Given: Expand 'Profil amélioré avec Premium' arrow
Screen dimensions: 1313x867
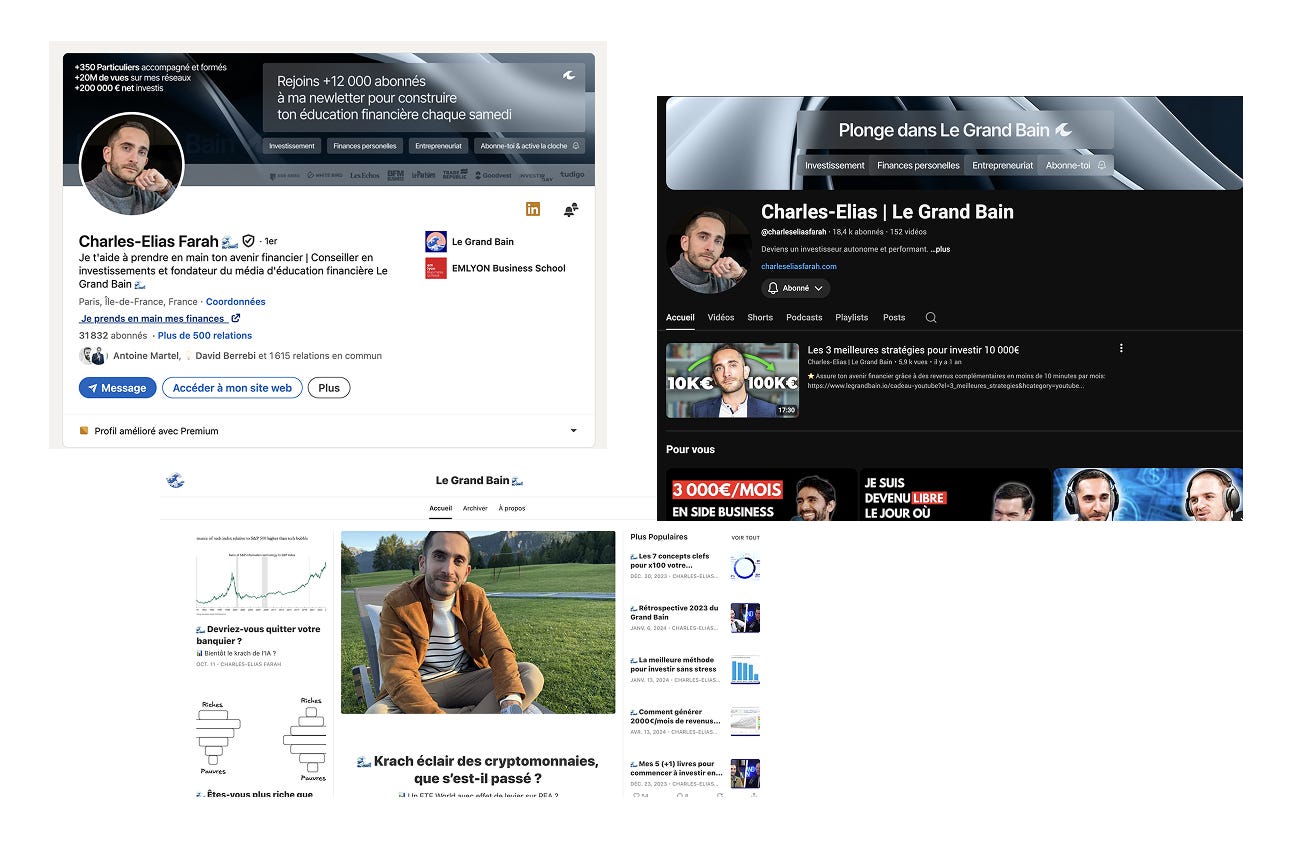Looking at the screenshot, I should coord(574,431).
